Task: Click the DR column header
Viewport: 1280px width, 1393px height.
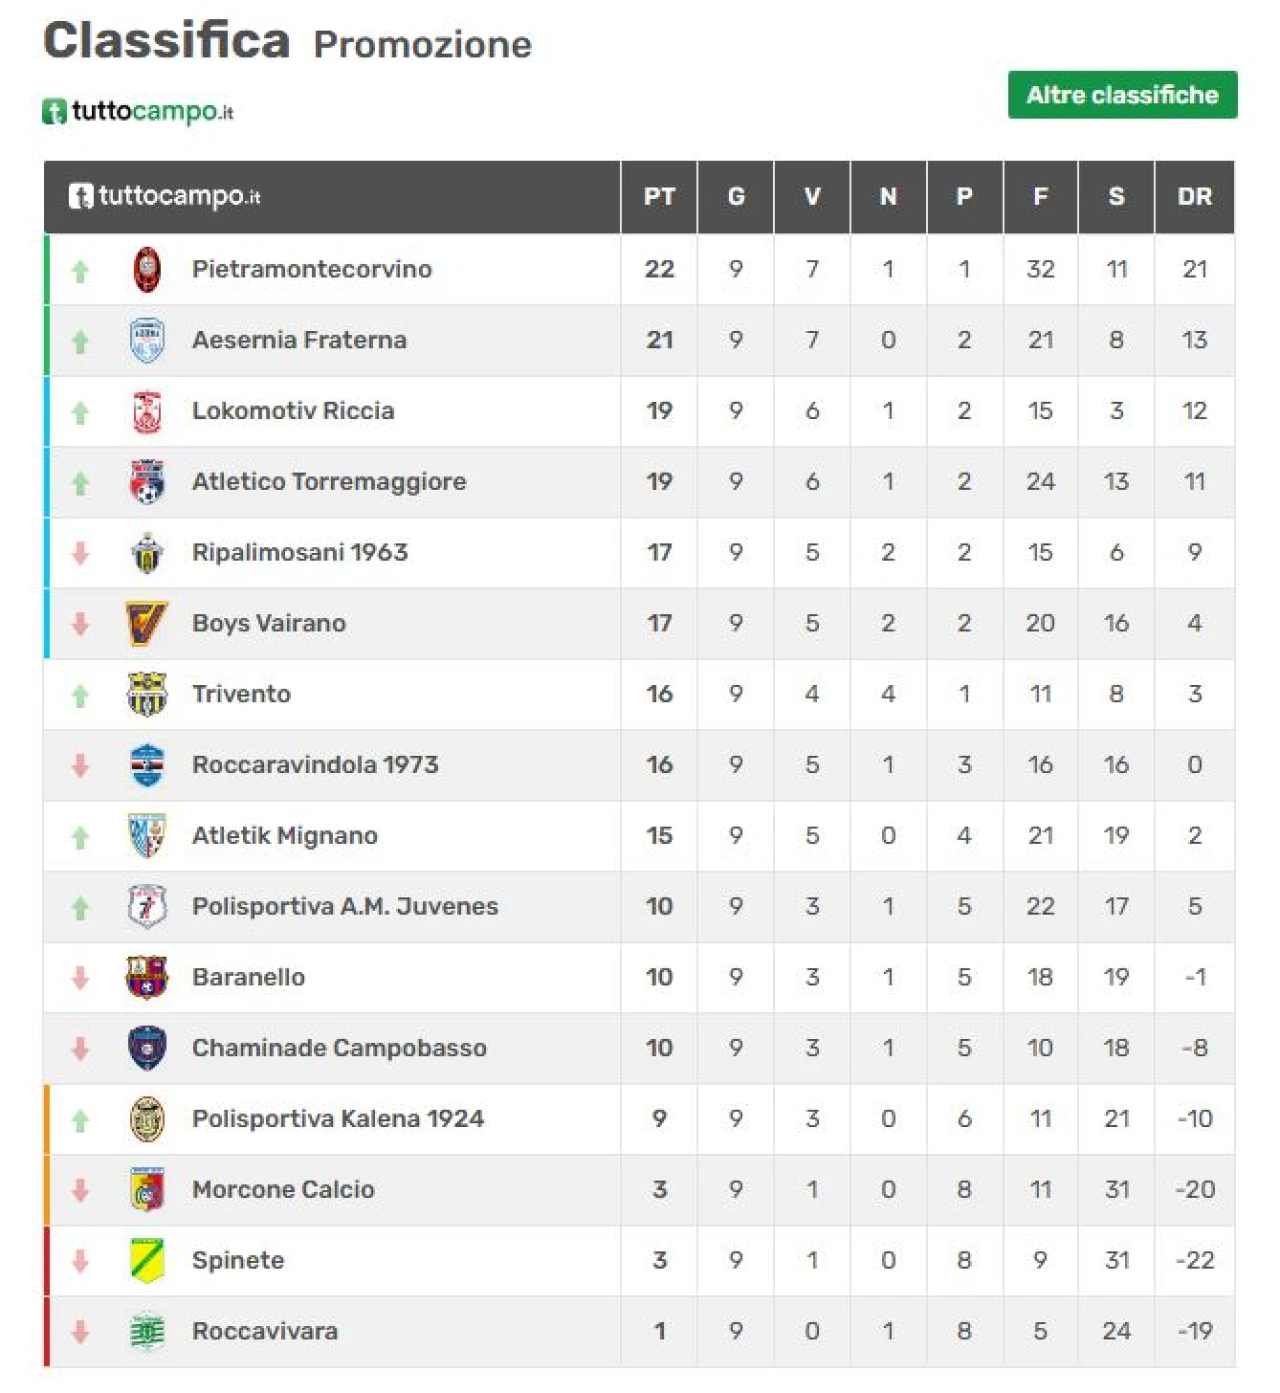Action: tap(1194, 197)
